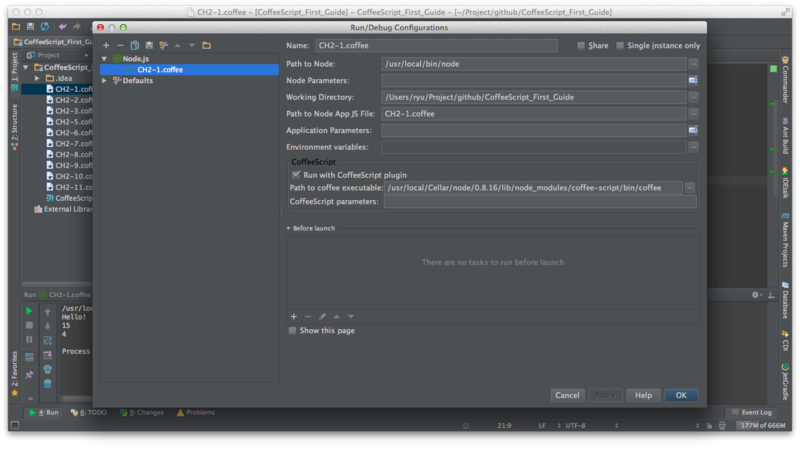
Task: Edit Environment variables via browse button
Action: pyautogui.click(x=693, y=147)
